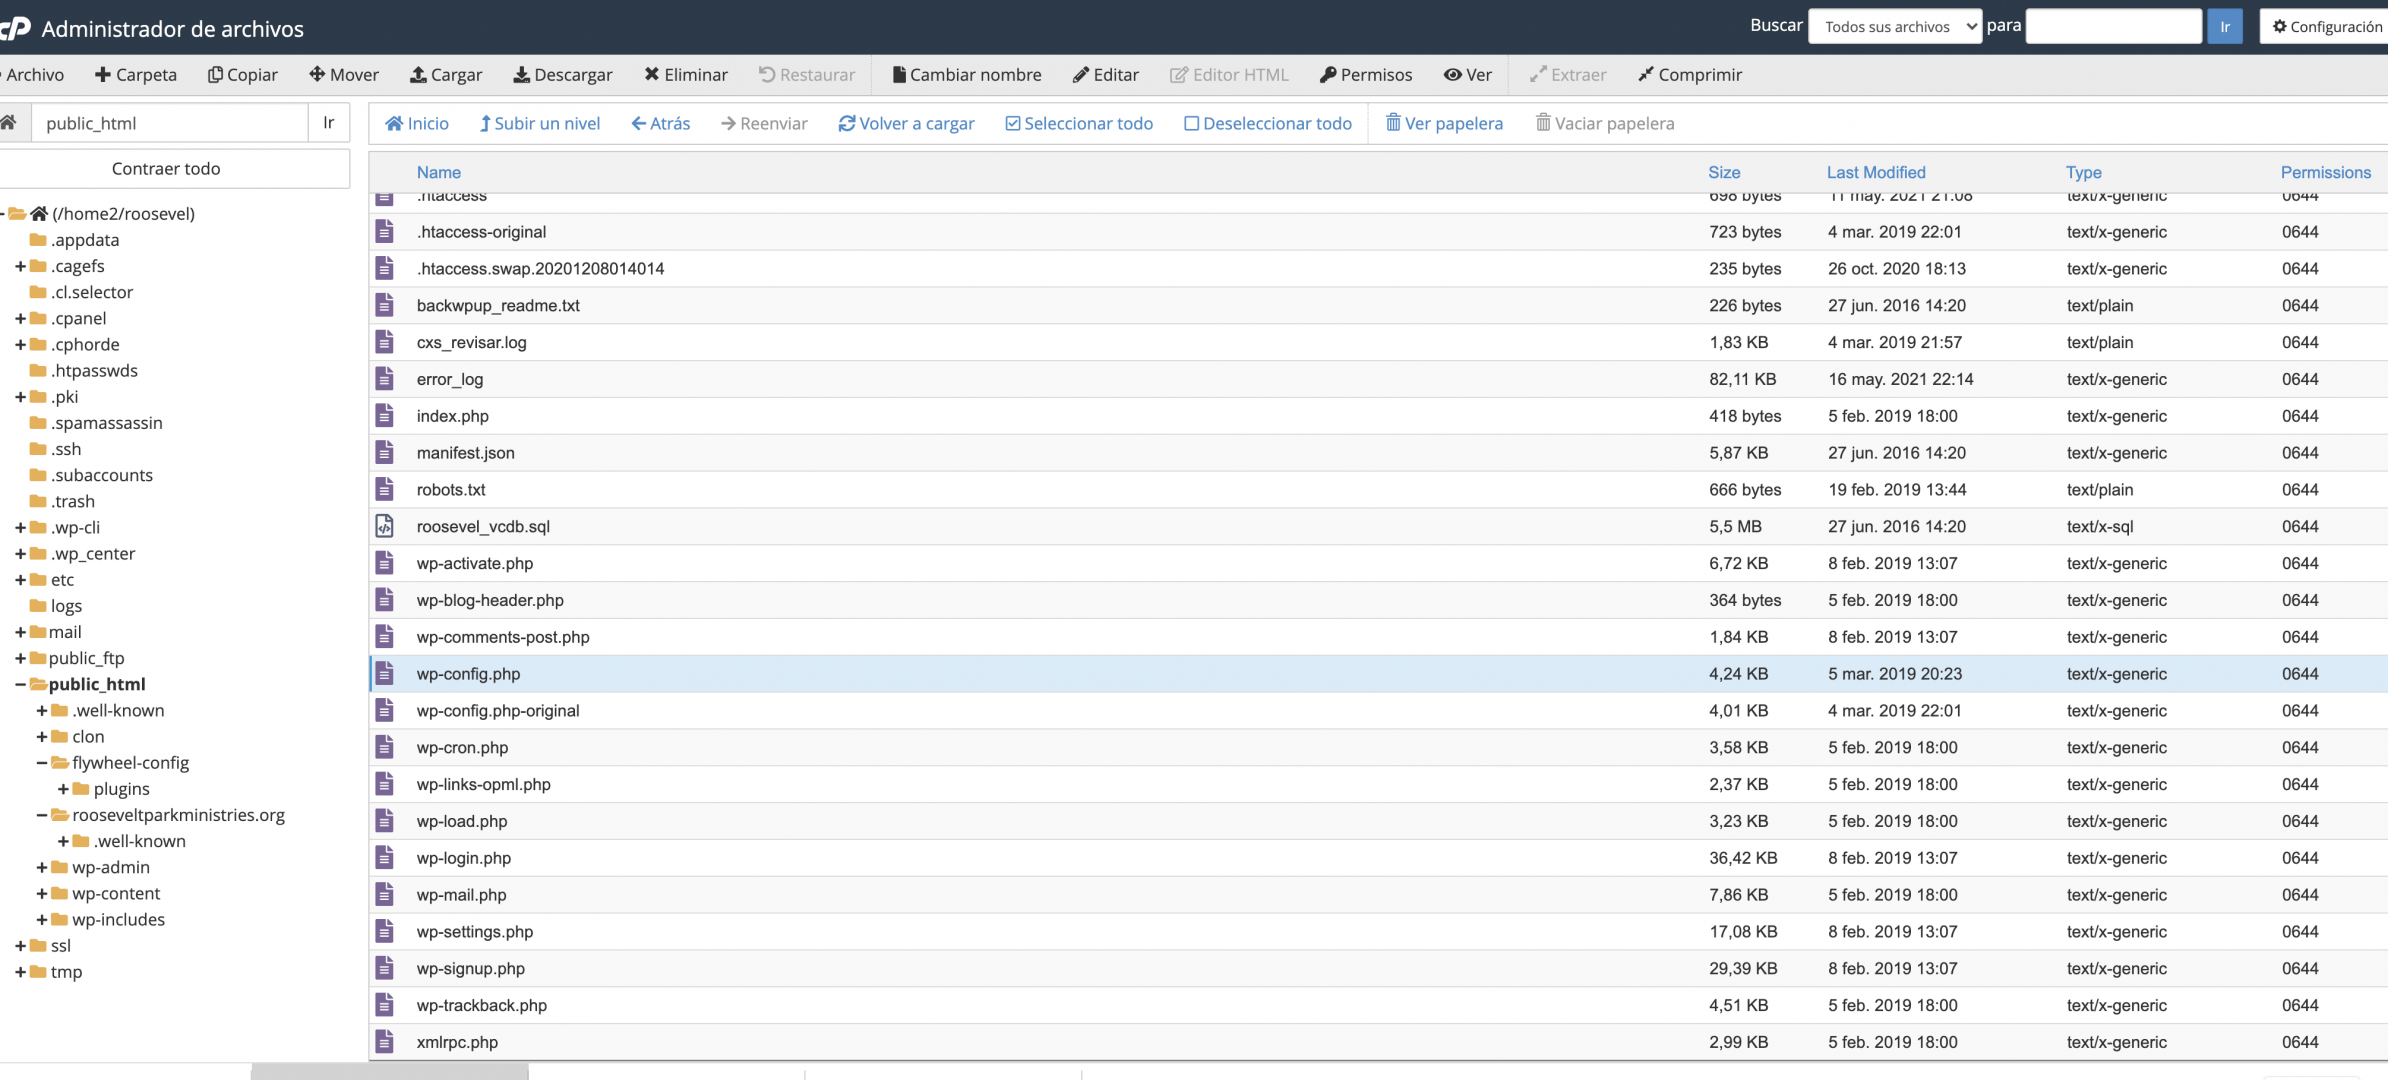The height and width of the screenshot is (1080, 2388).
Task: Click Eliminar to delete the selection
Action: (686, 75)
